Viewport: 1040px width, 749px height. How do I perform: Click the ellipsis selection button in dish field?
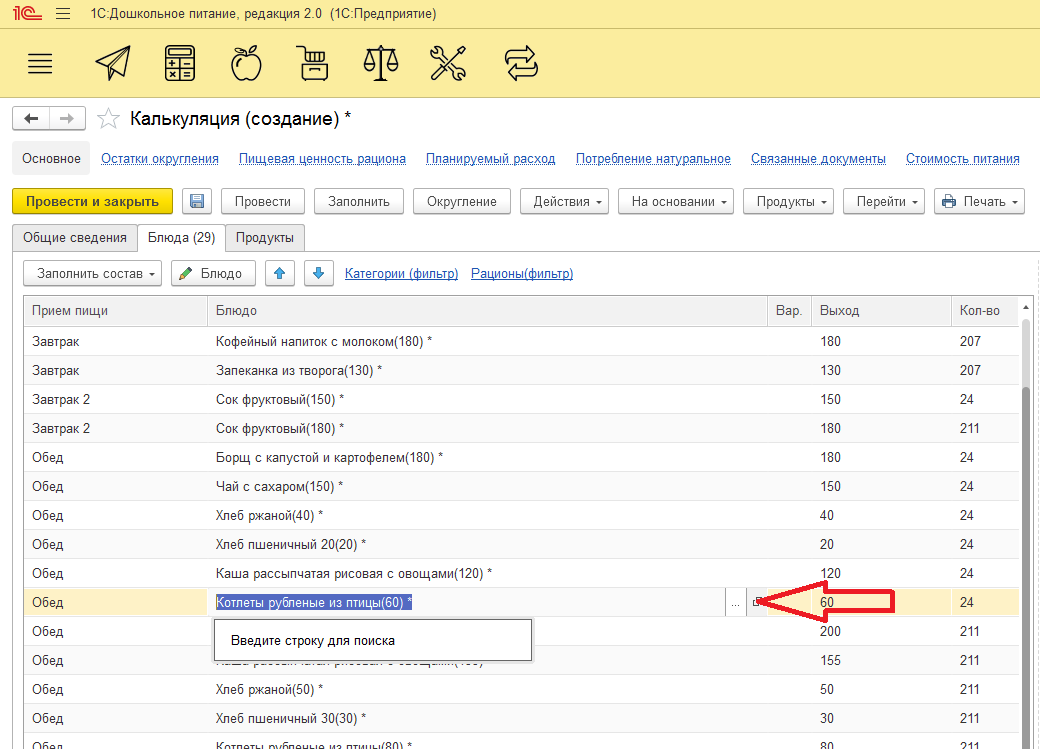(x=735, y=602)
